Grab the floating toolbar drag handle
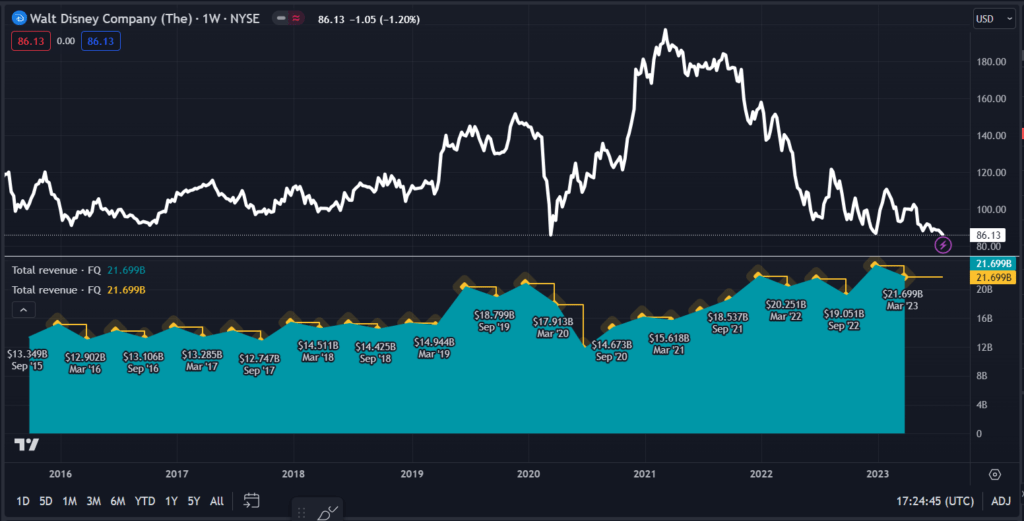 click(x=301, y=513)
